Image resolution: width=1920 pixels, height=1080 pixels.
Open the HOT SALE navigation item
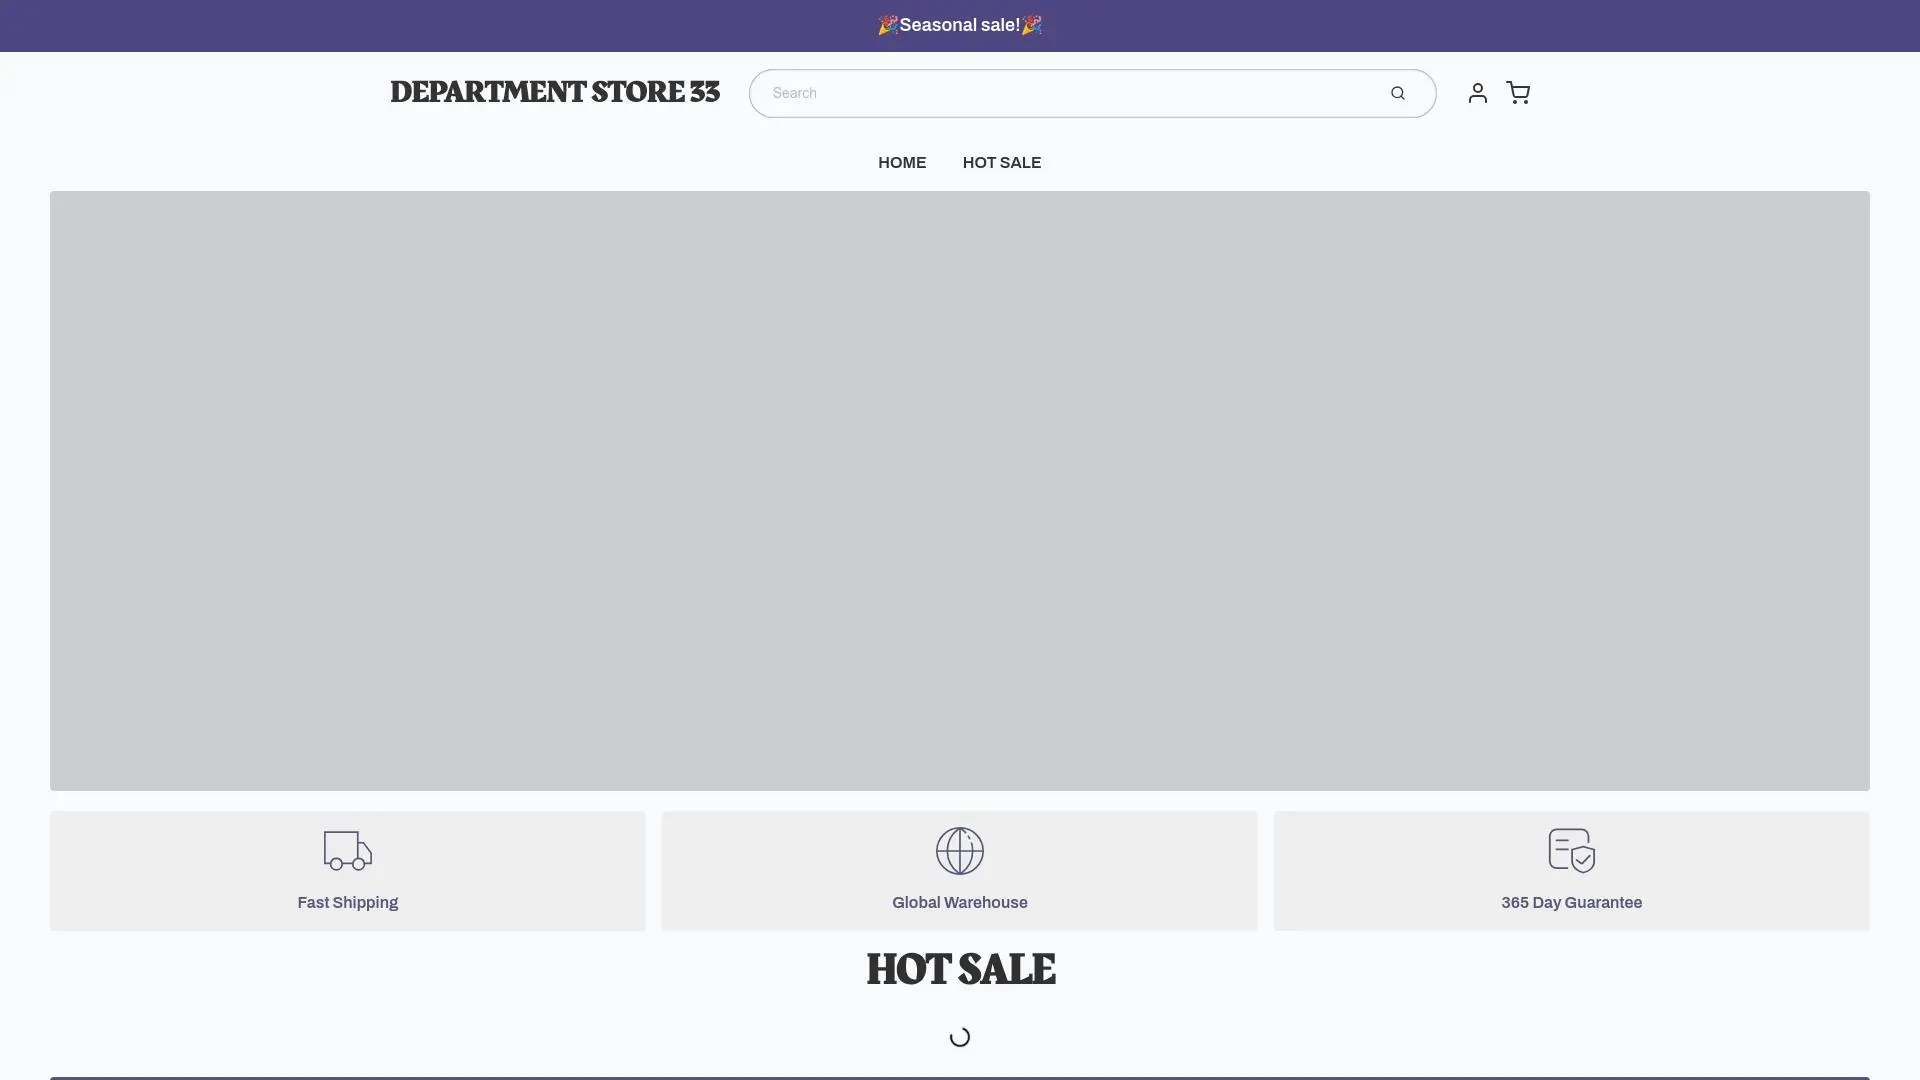point(1001,163)
